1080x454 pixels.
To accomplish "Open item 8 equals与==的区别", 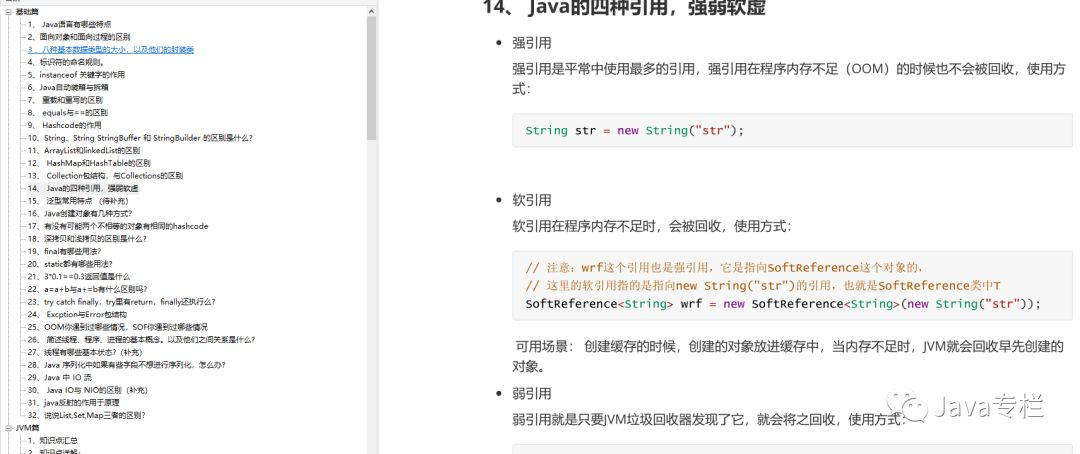I will (68, 112).
